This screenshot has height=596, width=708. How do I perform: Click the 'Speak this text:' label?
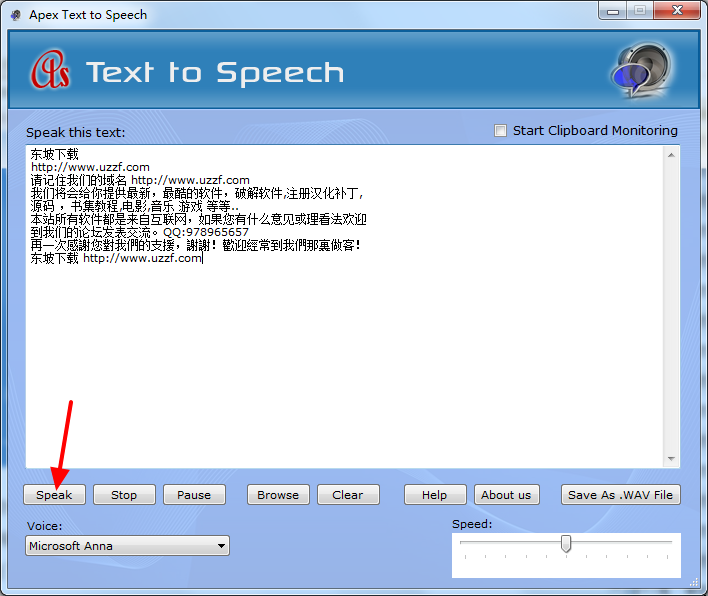pyautogui.click(x=75, y=132)
